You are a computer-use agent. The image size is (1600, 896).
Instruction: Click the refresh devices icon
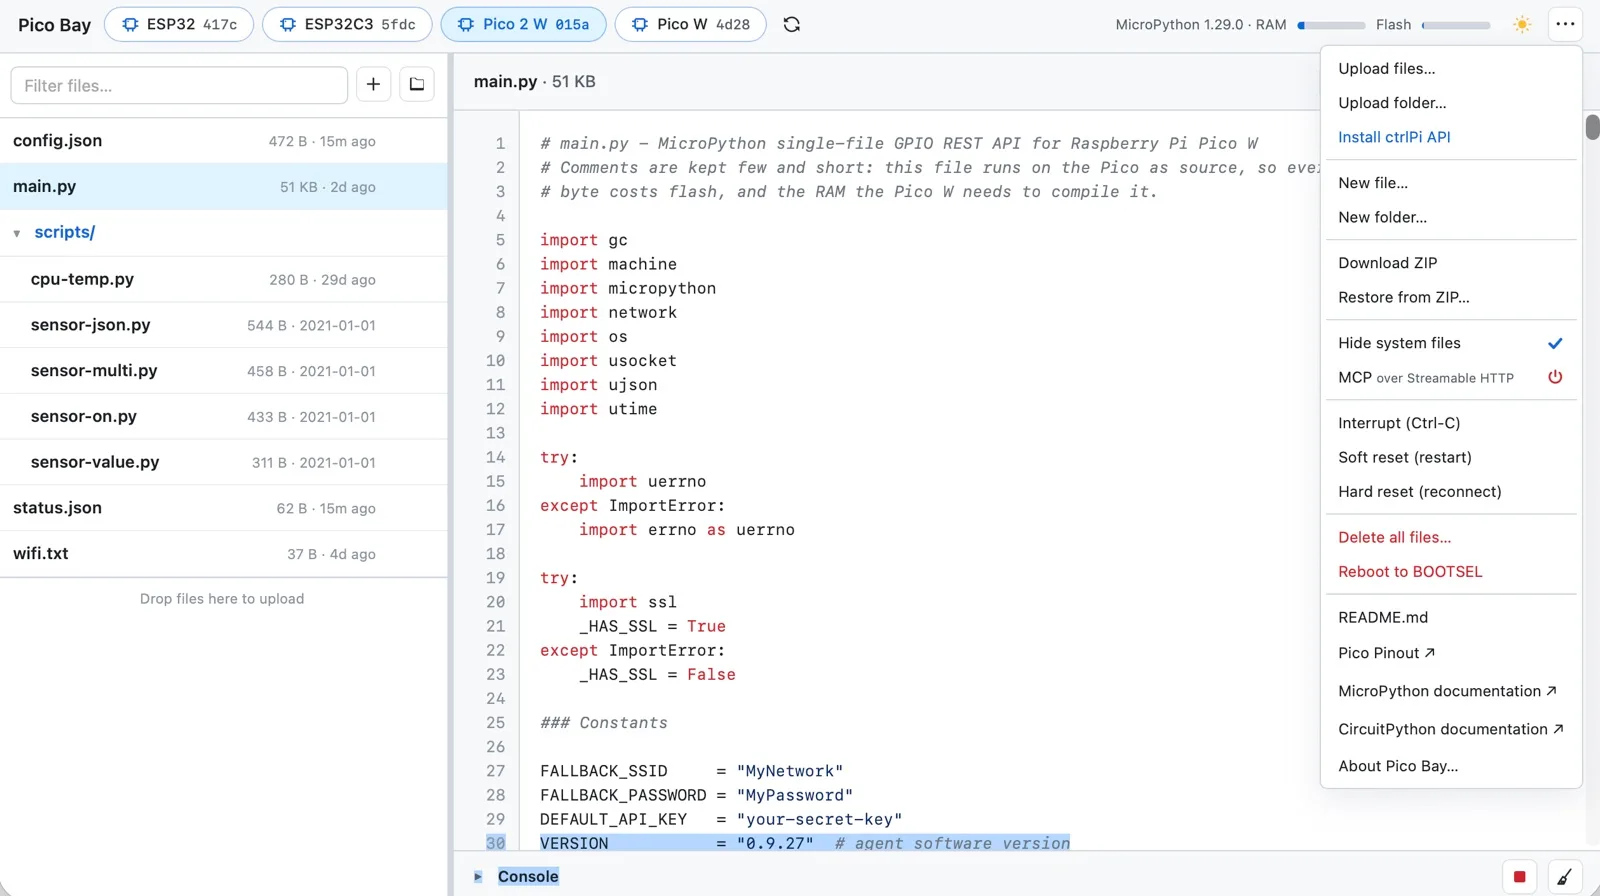pos(792,24)
